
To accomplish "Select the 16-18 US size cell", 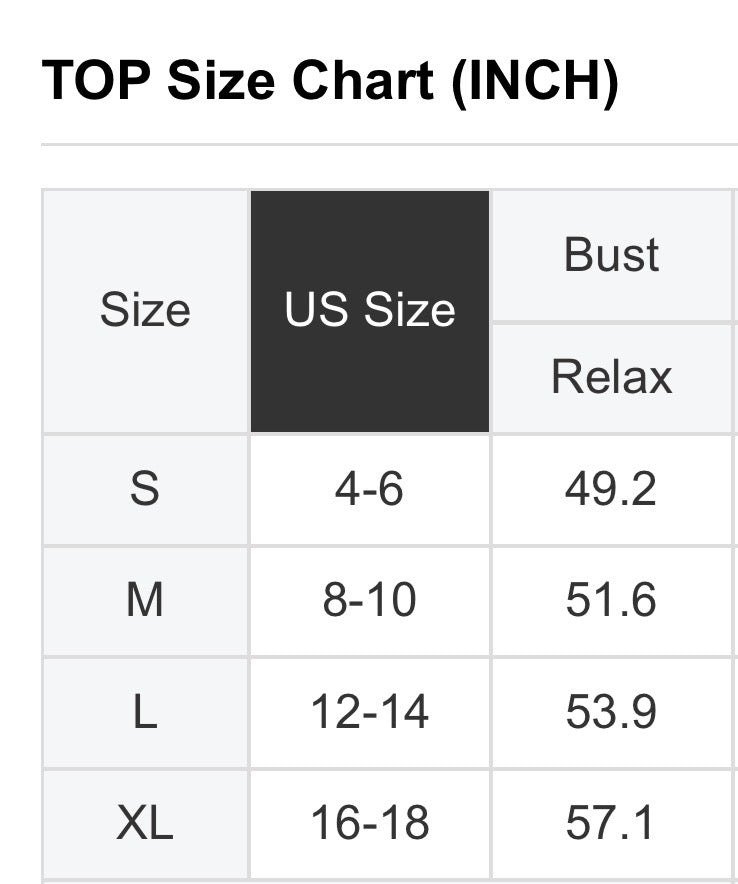I will coord(370,824).
